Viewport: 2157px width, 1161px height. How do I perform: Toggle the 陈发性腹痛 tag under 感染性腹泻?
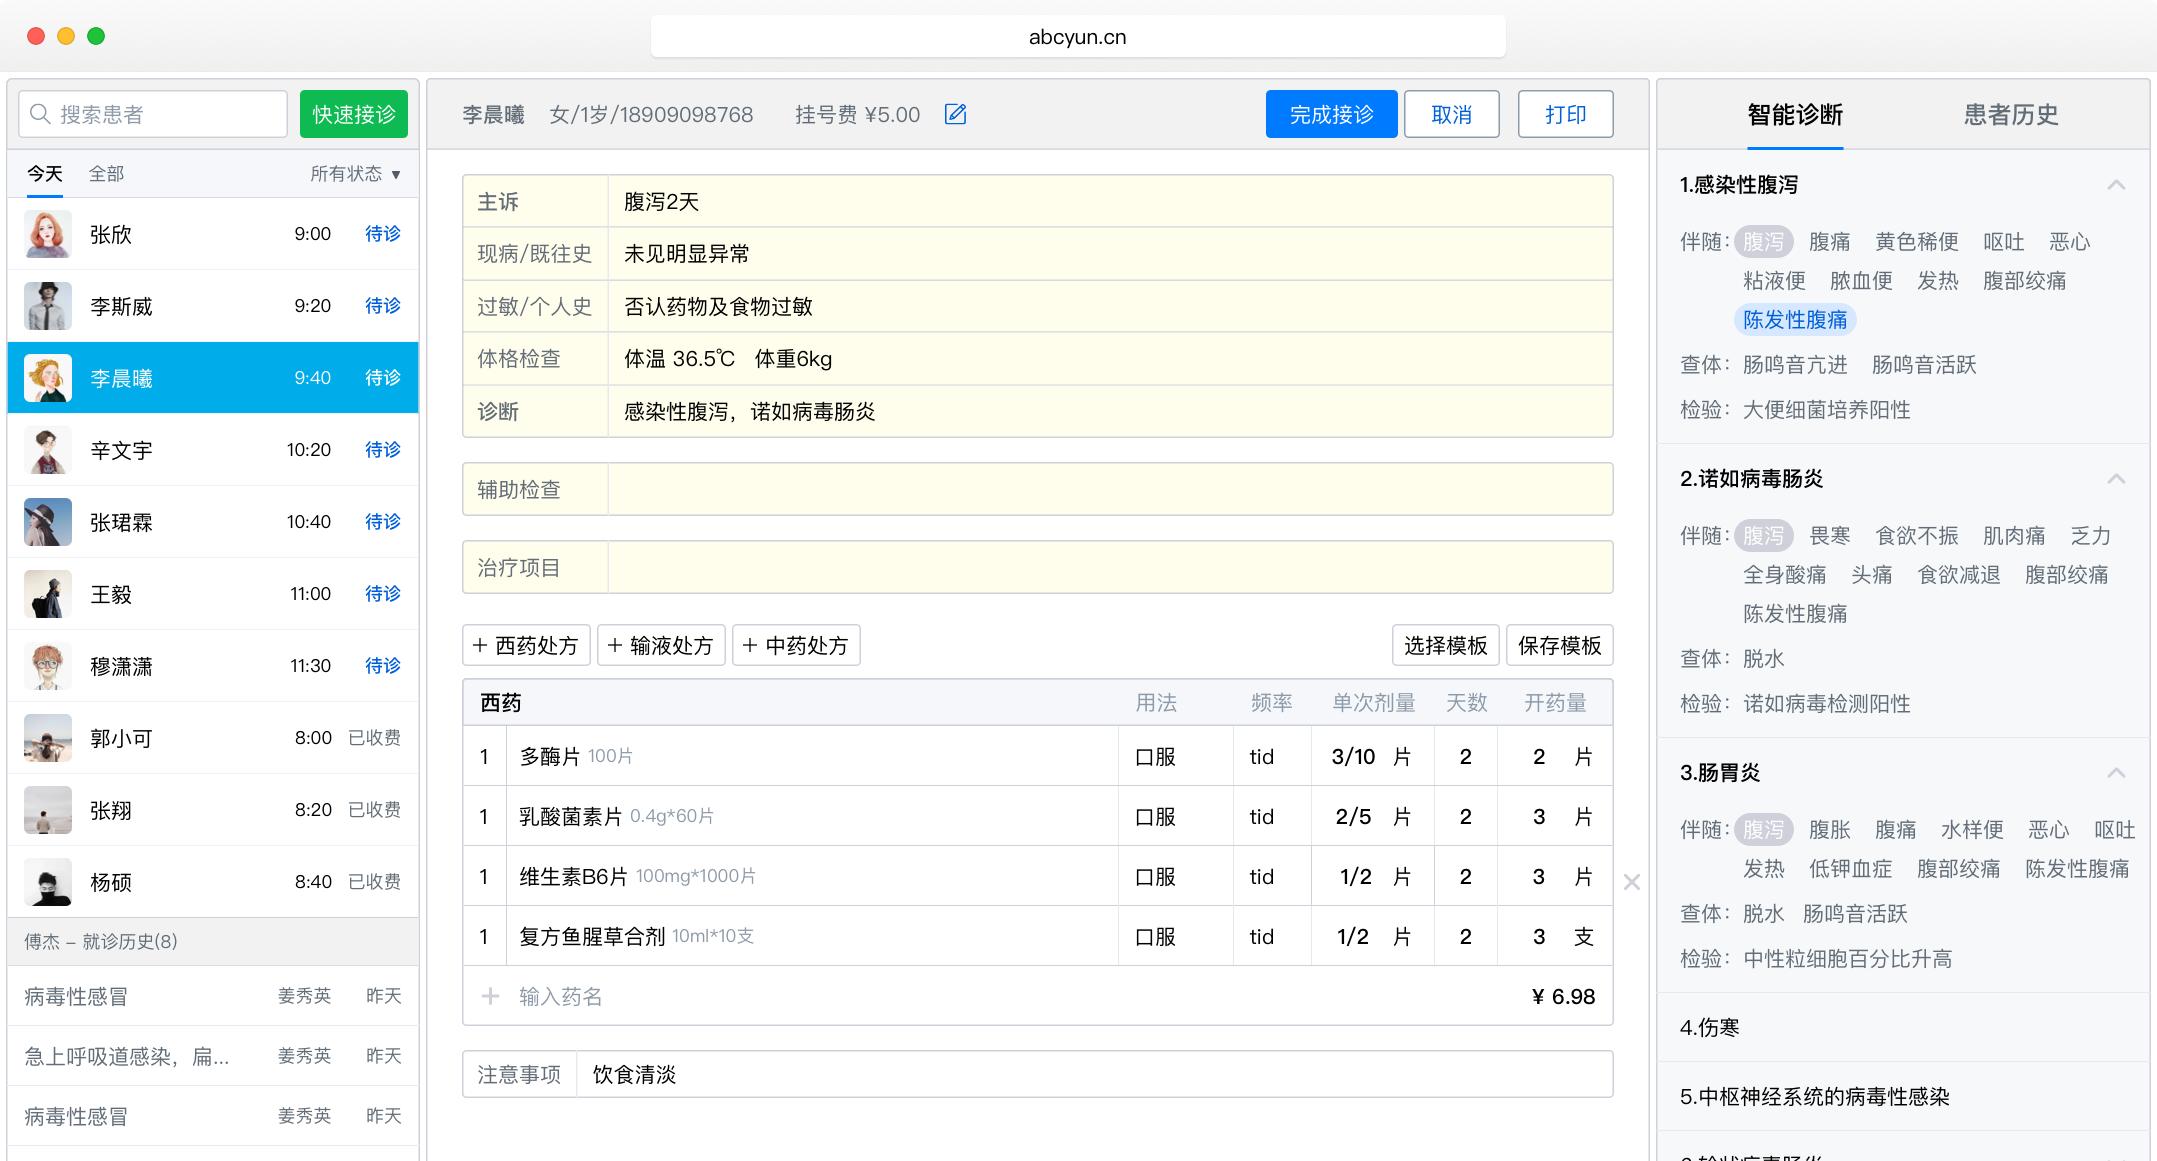(1795, 320)
